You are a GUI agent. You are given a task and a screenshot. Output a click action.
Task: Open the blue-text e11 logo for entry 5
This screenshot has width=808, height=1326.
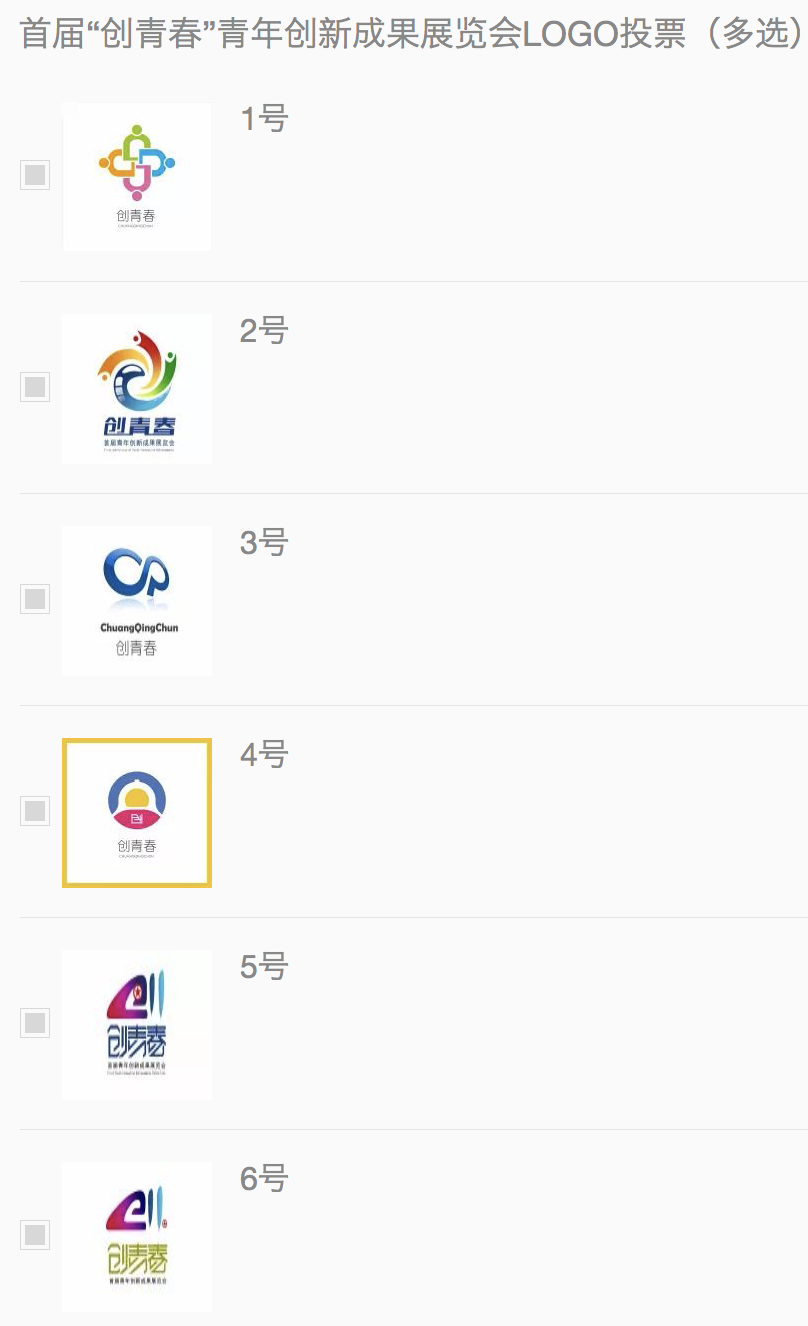pyautogui.click(x=137, y=1025)
